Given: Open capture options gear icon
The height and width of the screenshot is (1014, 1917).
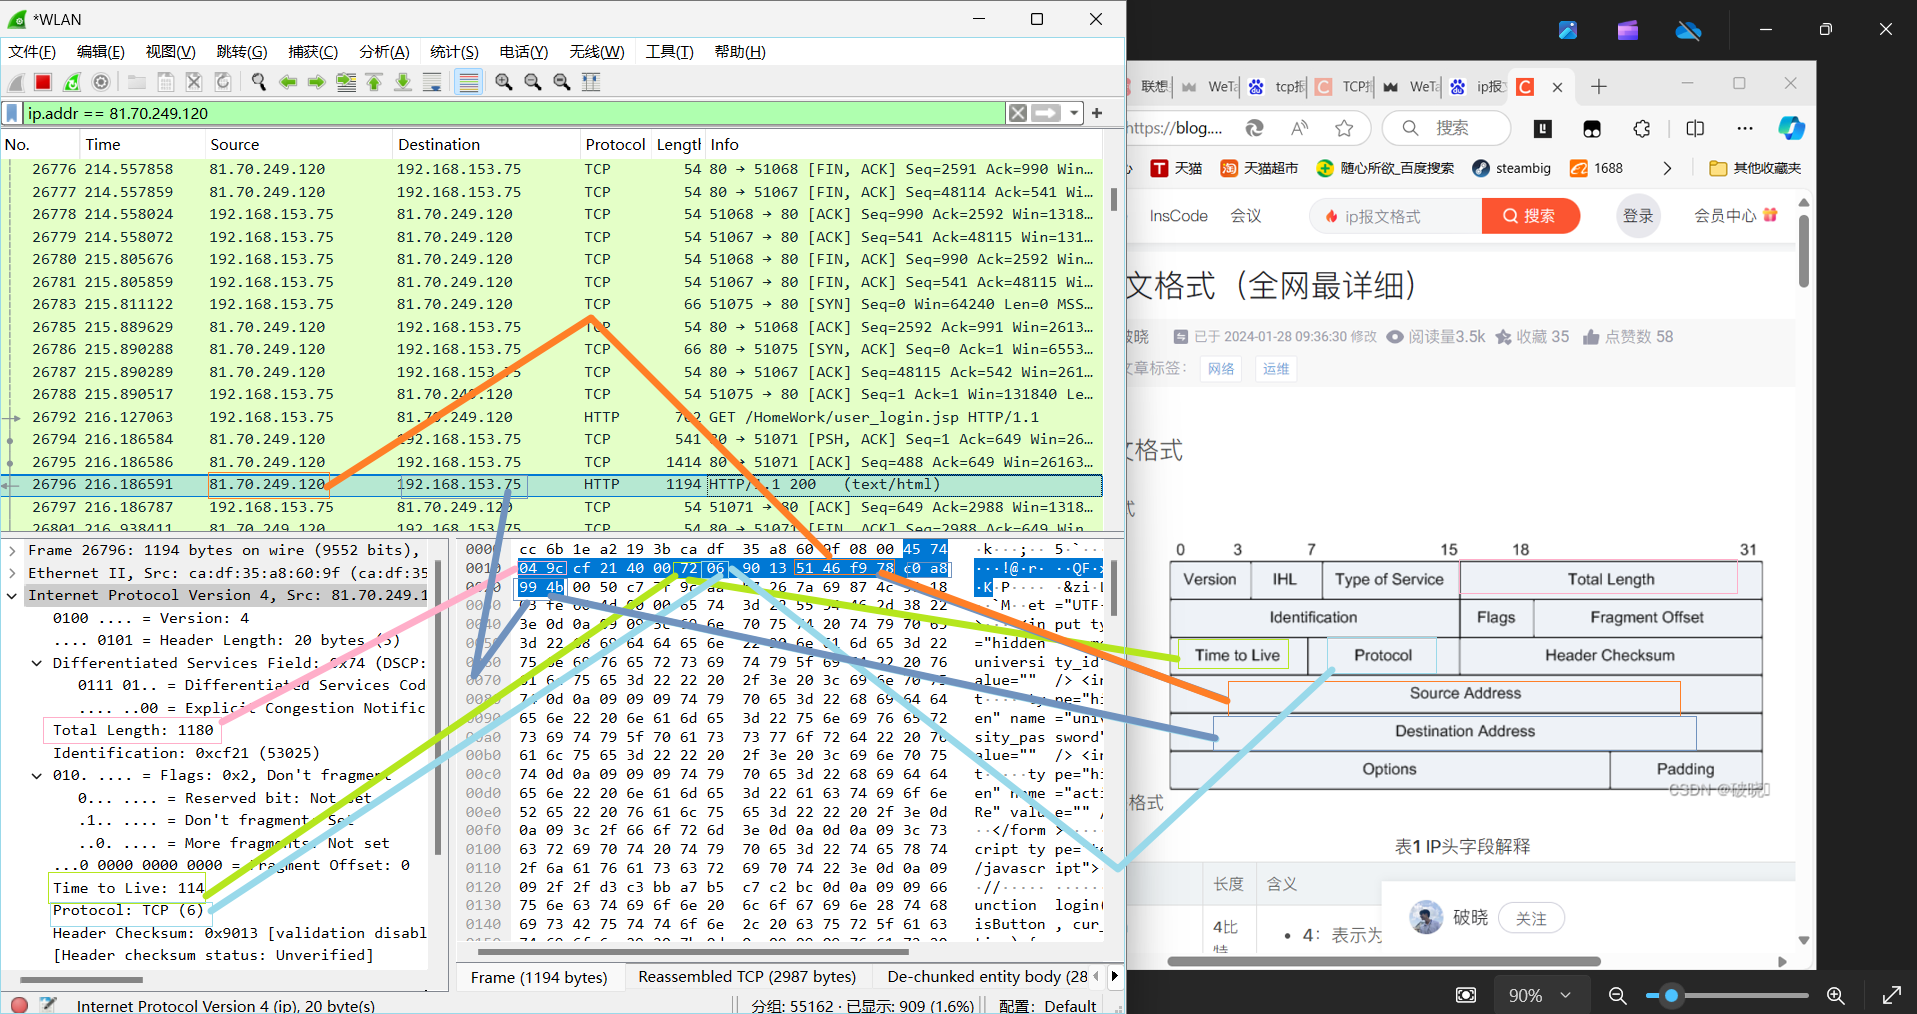Looking at the screenshot, I should (x=101, y=82).
